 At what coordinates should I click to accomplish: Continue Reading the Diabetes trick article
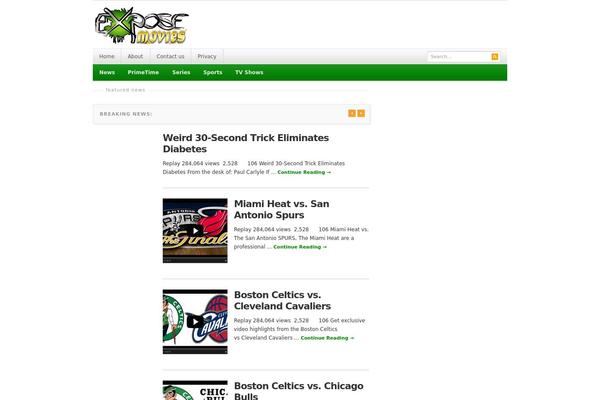(304, 172)
